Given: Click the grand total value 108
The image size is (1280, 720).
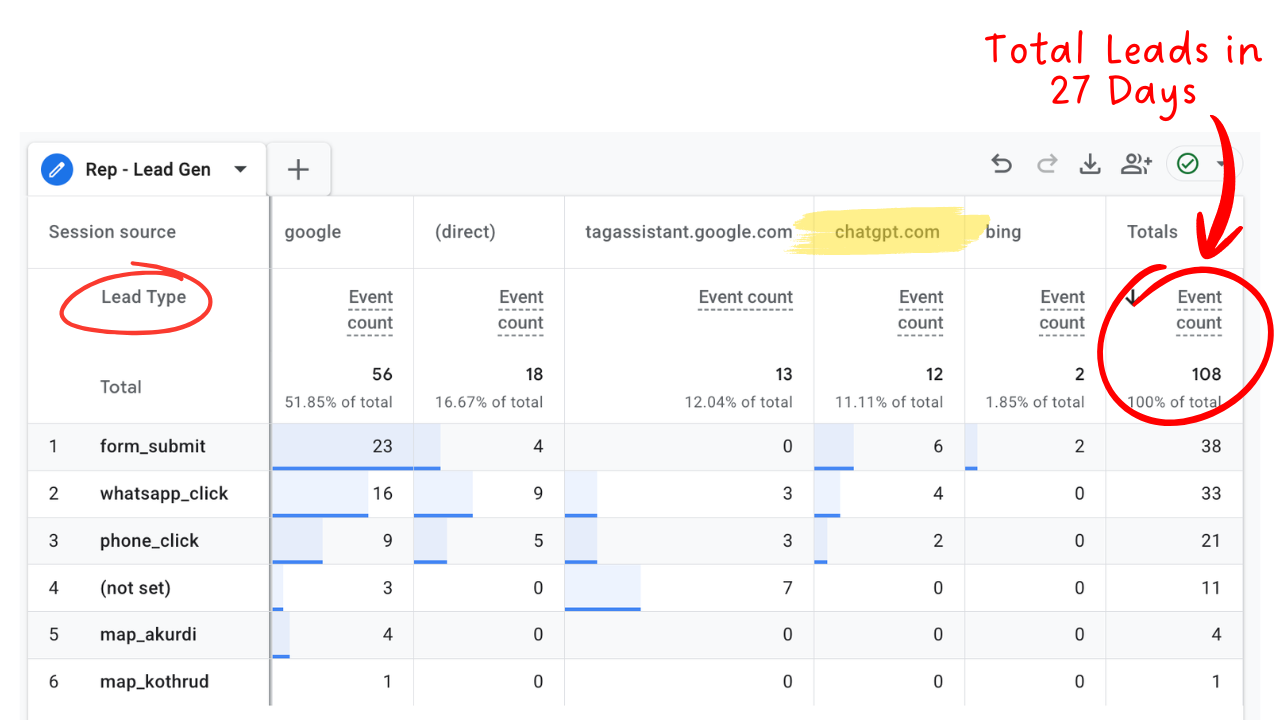Looking at the screenshot, I should coord(1206,374).
